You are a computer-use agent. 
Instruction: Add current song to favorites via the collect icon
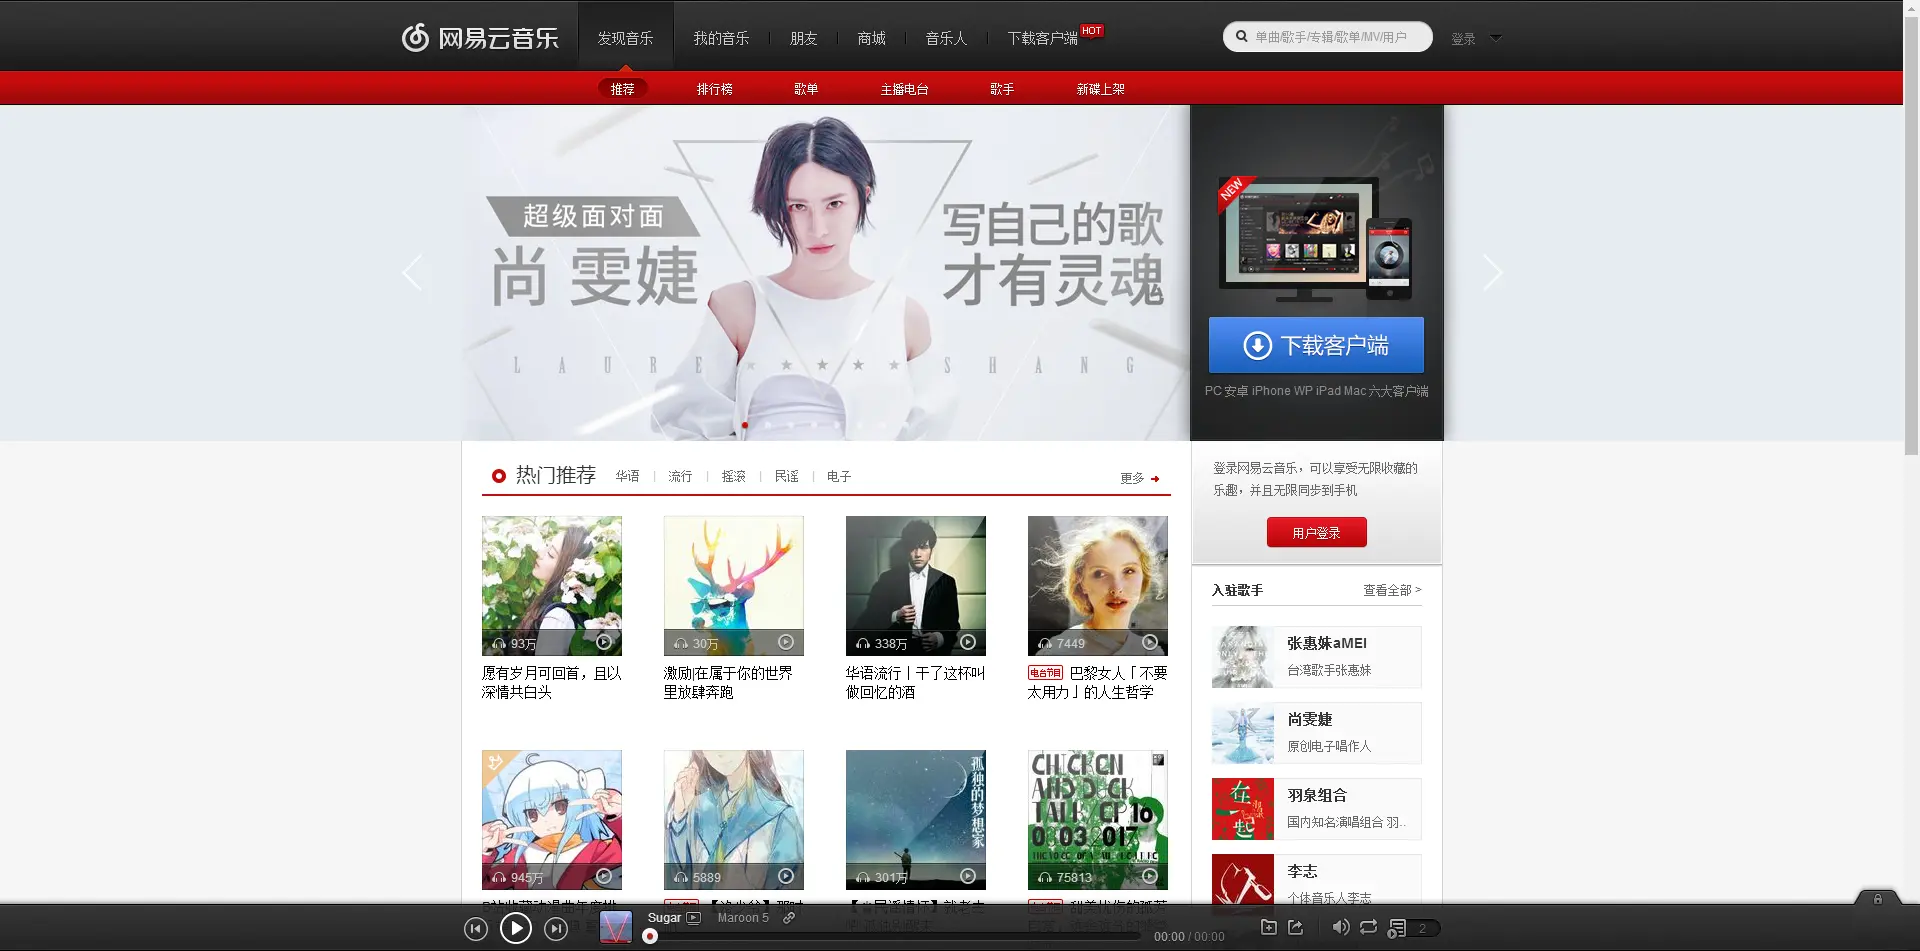[x=1269, y=928]
